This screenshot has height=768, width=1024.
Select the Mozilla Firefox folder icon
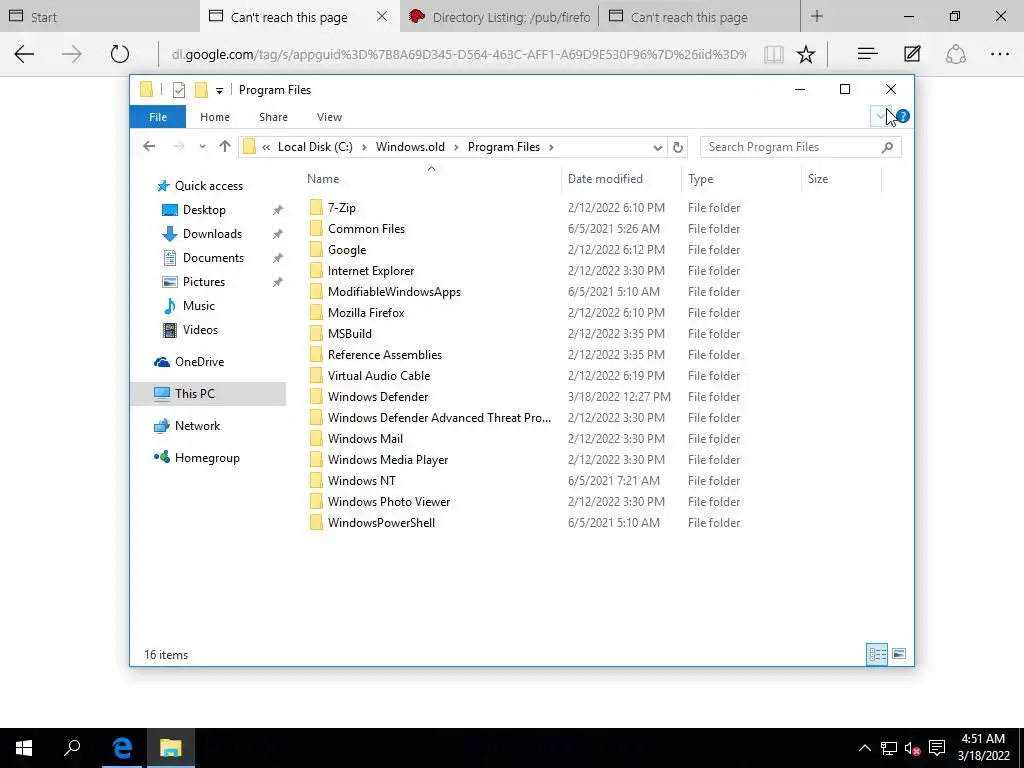pos(316,313)
